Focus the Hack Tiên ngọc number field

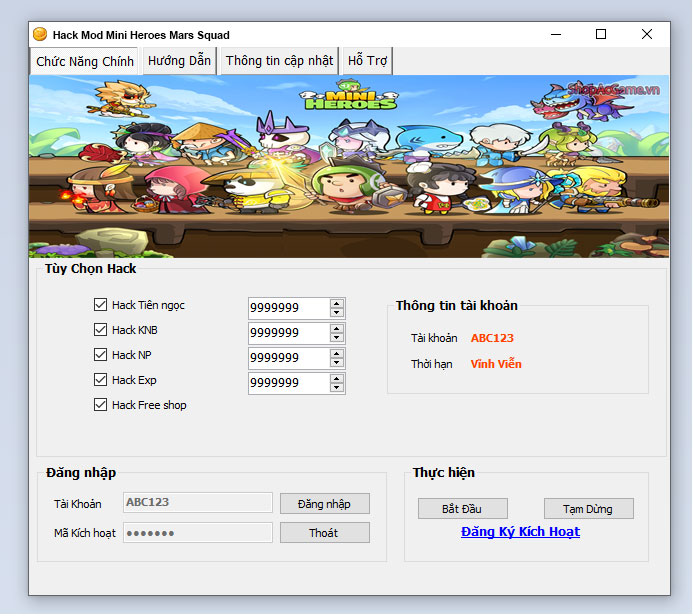click(x=289, y=308)
